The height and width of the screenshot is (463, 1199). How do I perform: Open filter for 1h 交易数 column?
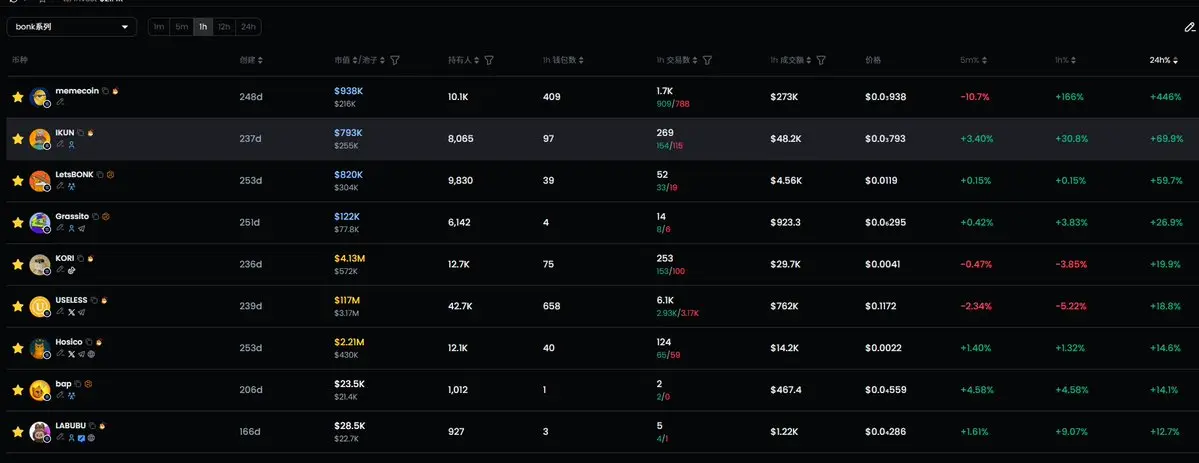click(707, 60)
